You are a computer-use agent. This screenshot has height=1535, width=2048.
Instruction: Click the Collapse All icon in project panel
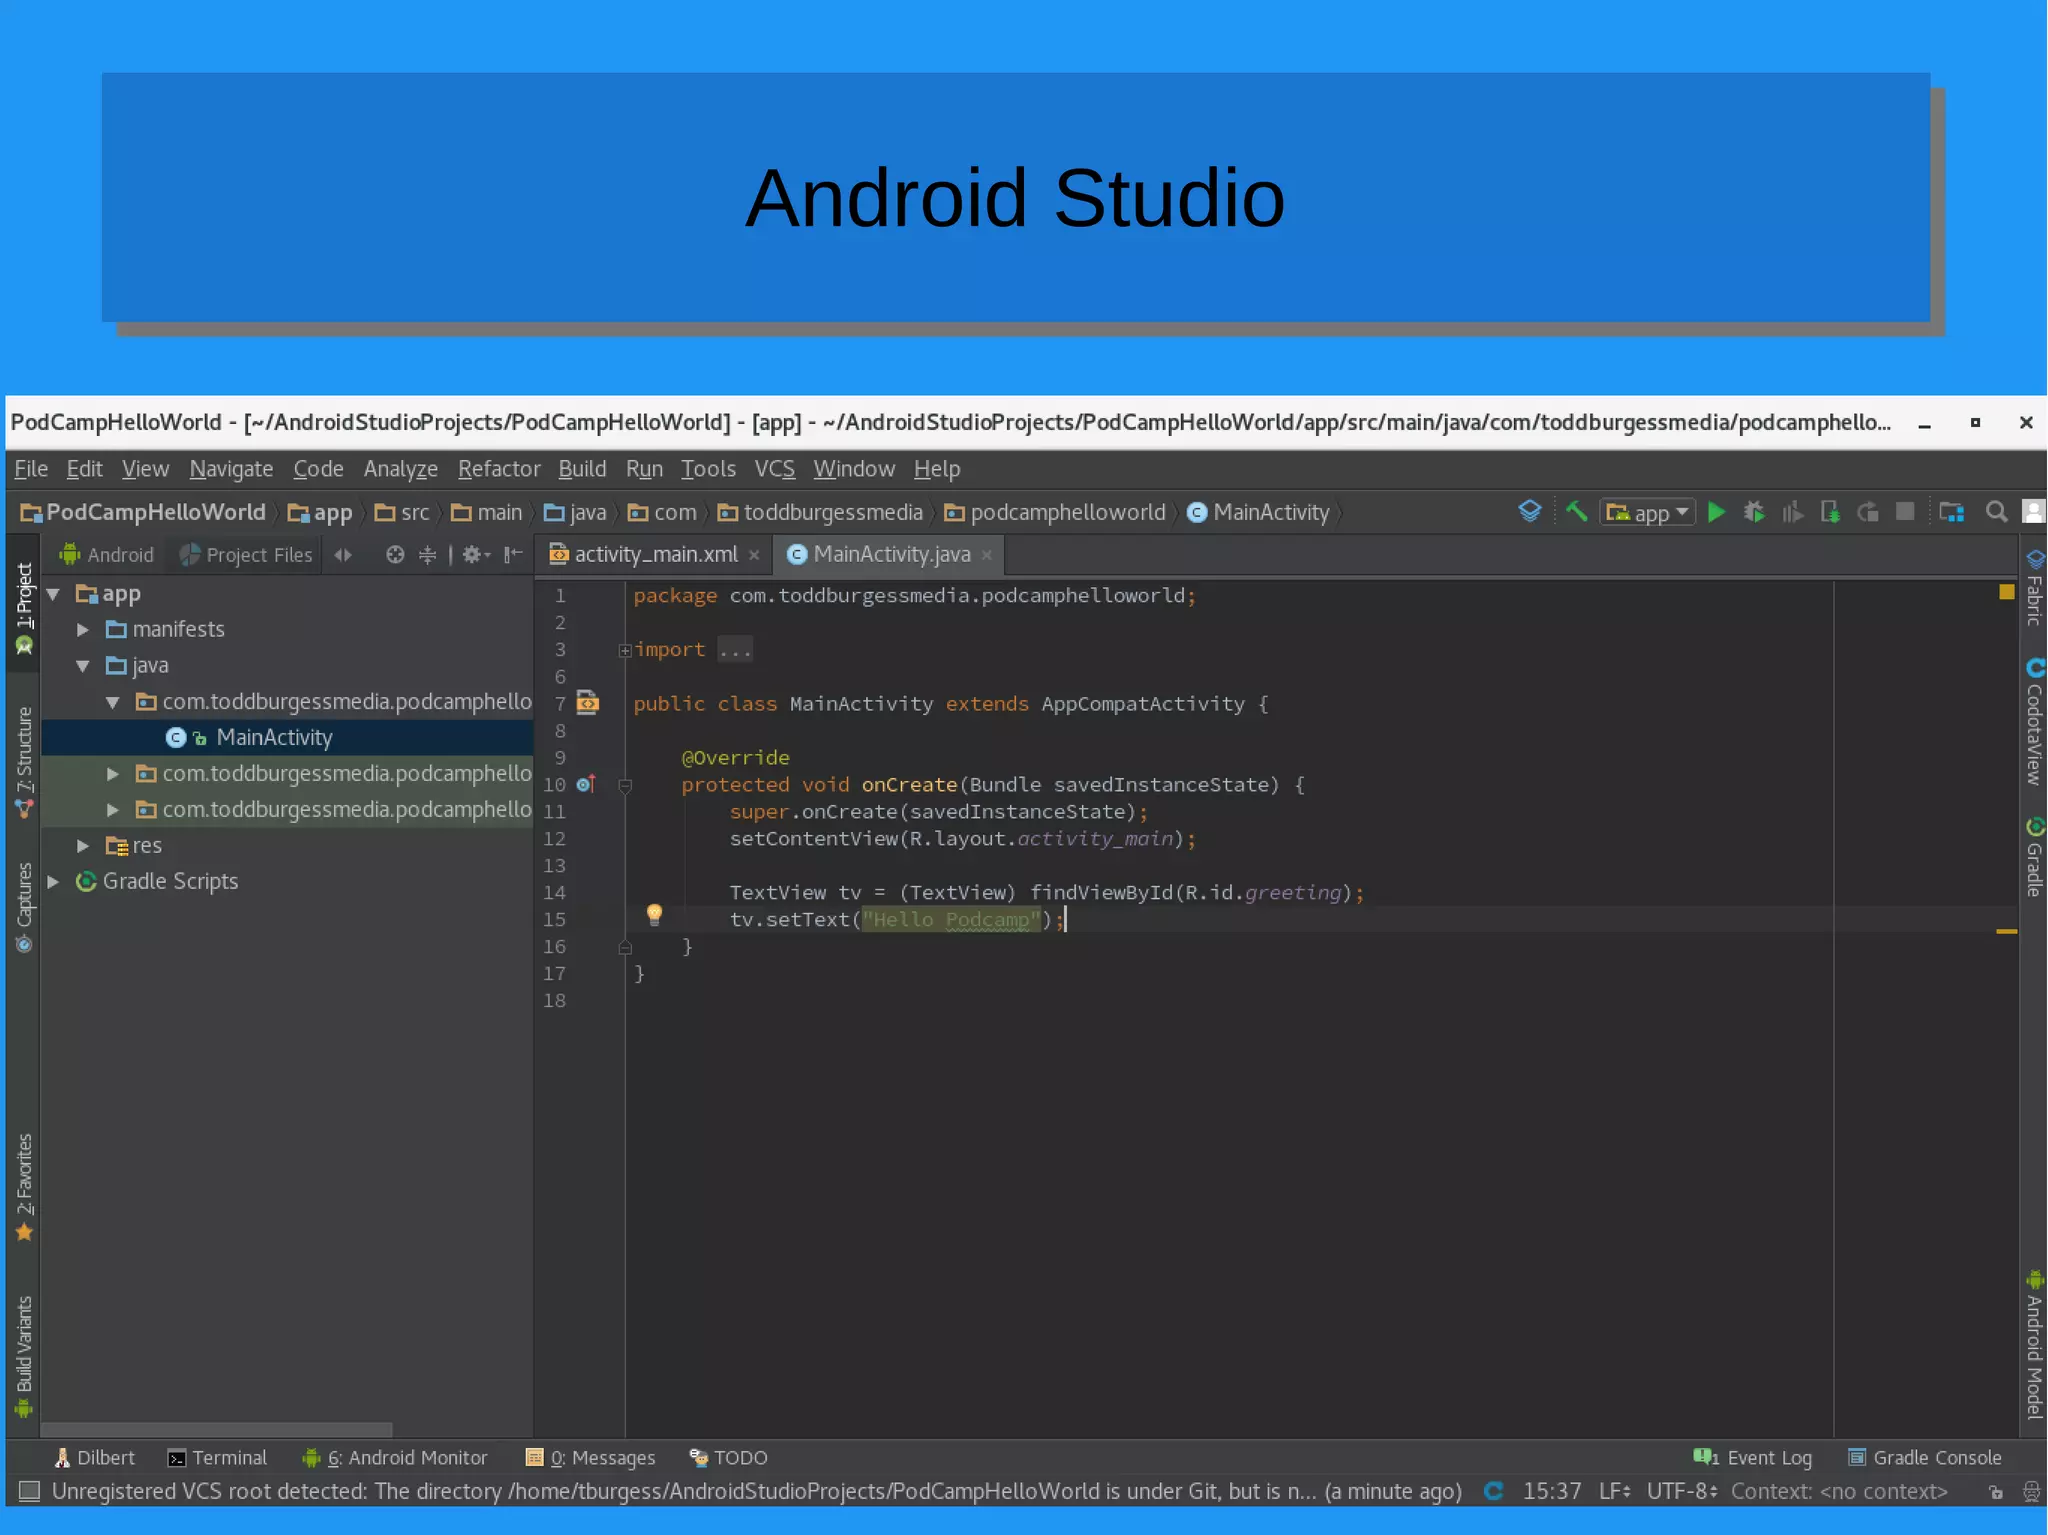point(427,554)
